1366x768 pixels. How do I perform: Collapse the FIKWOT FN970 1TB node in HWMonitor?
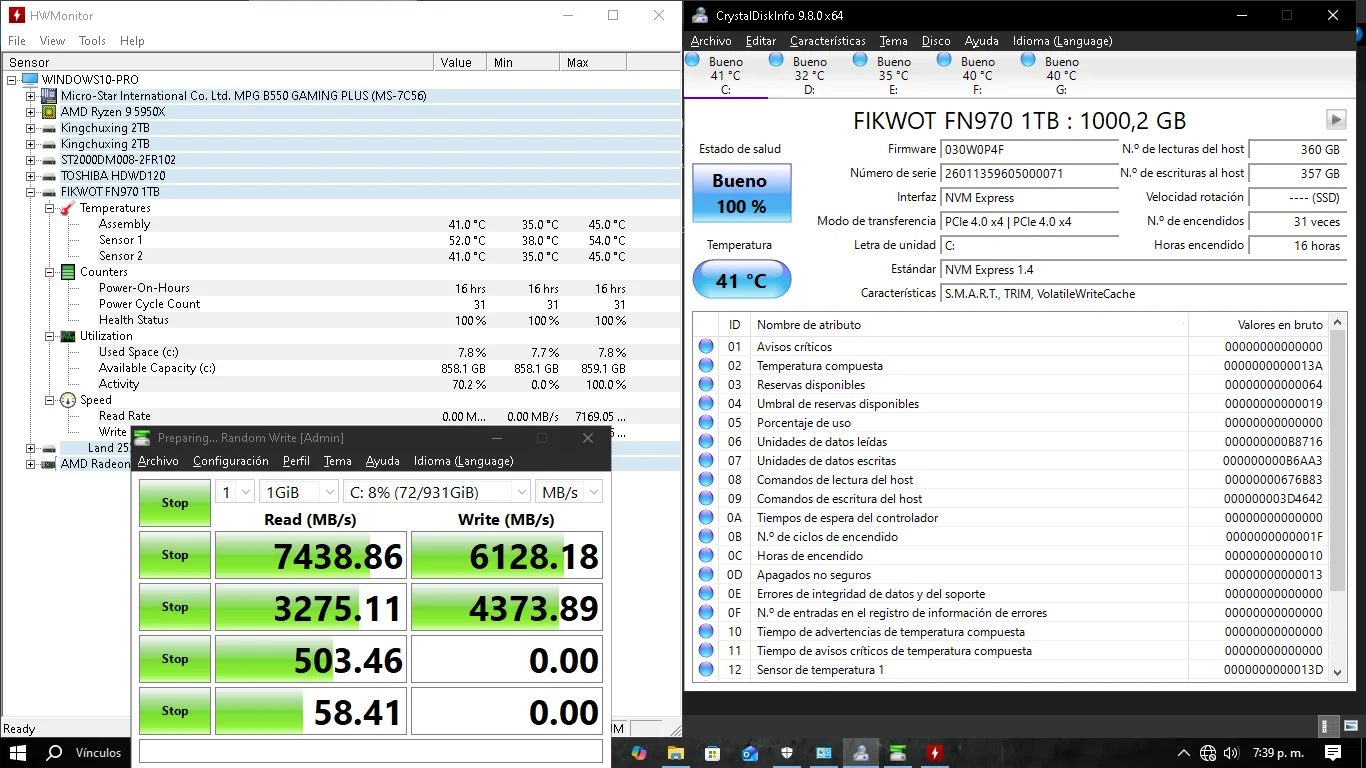[31, 192]
